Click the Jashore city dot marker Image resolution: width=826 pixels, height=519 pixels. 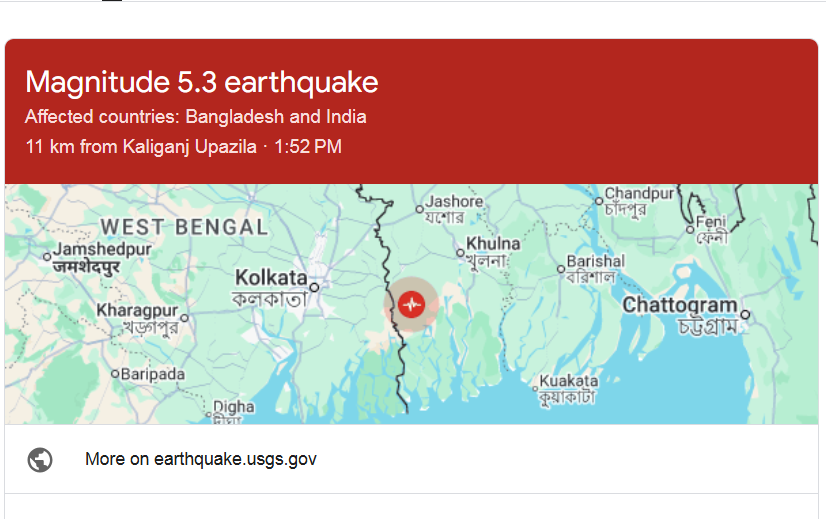pyautogui.click(x=420, y=209)
